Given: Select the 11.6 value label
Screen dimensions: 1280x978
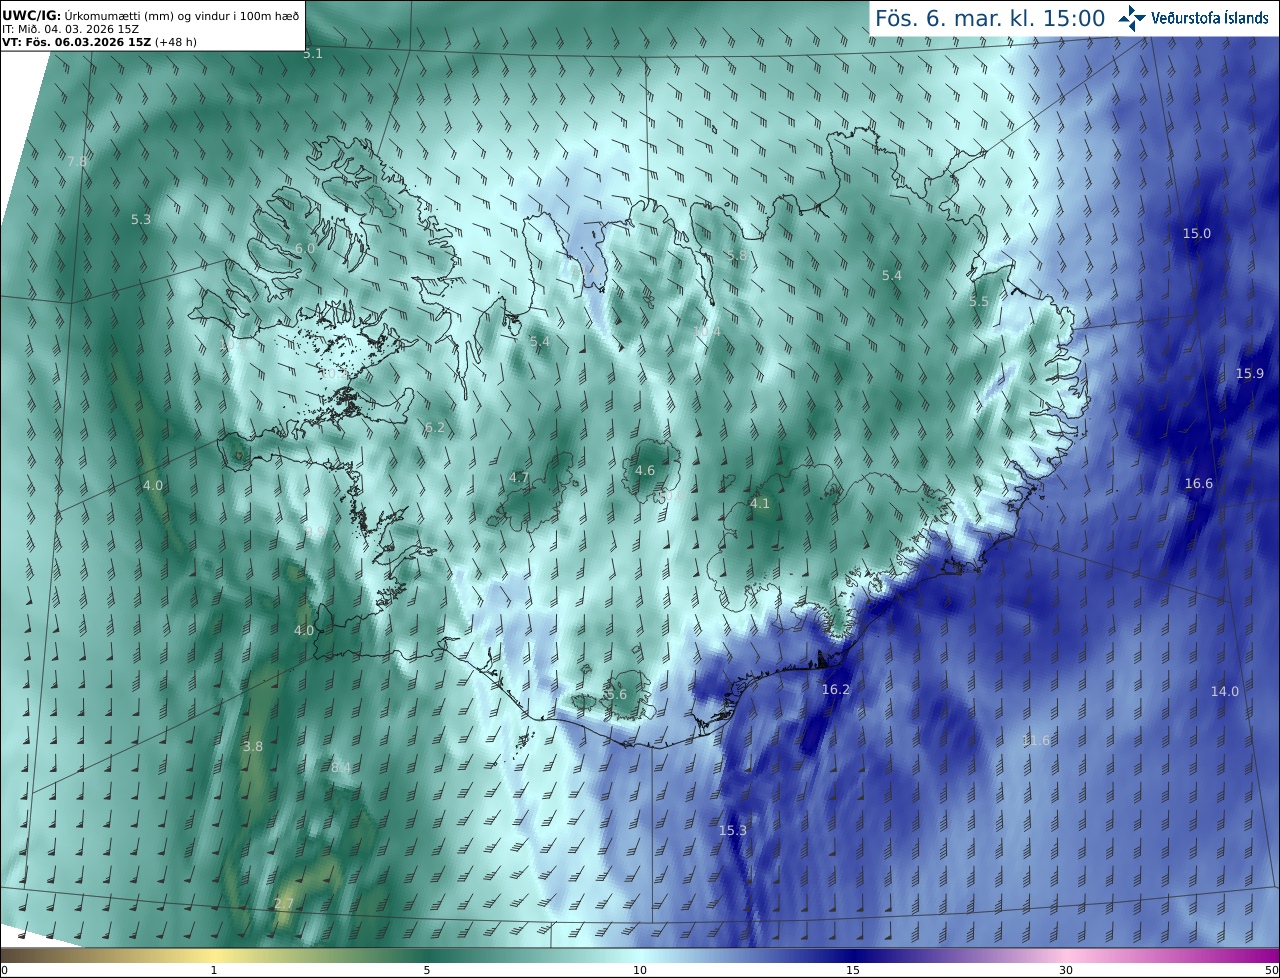Looking at the screenshot, I should click(1036, 741).
